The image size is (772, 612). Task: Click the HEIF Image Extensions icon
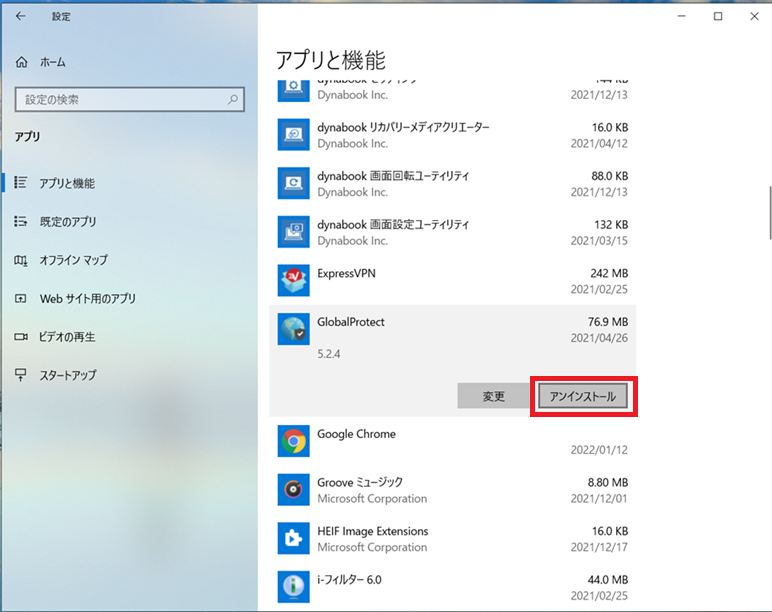[293, 539]
